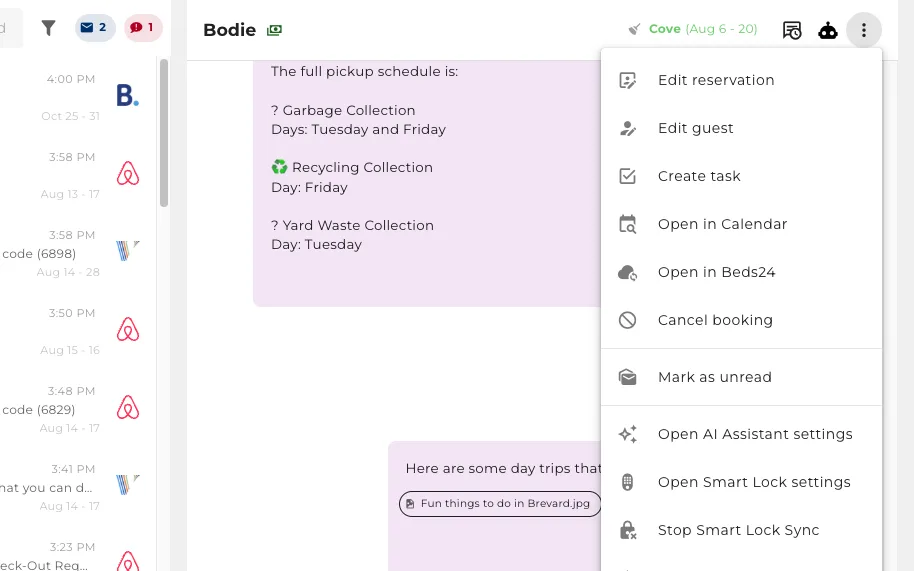Choose Edit guest menu entry
This screenshot has width=914, height=571.
pos(741,128)
